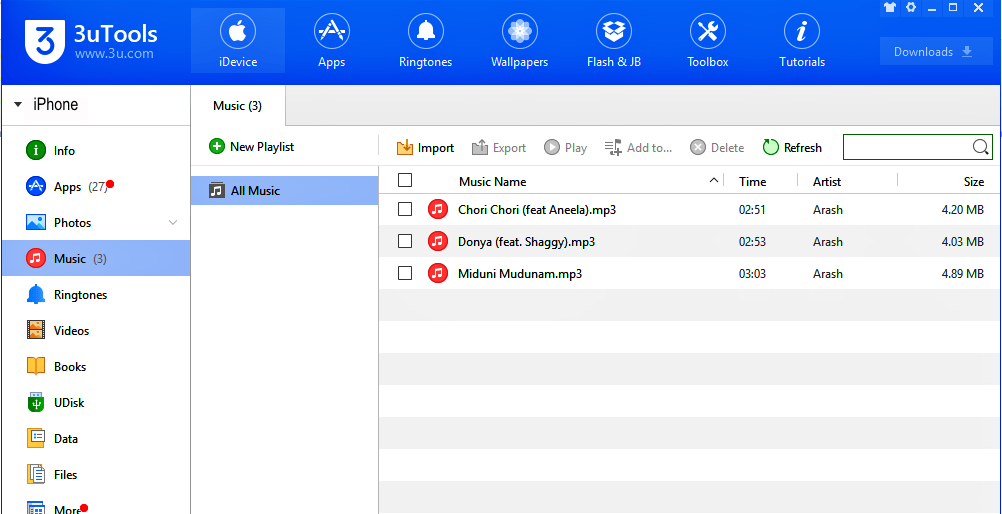Click the Play toolbar button
1002x514 pixels.
click(x=566, y=148)
